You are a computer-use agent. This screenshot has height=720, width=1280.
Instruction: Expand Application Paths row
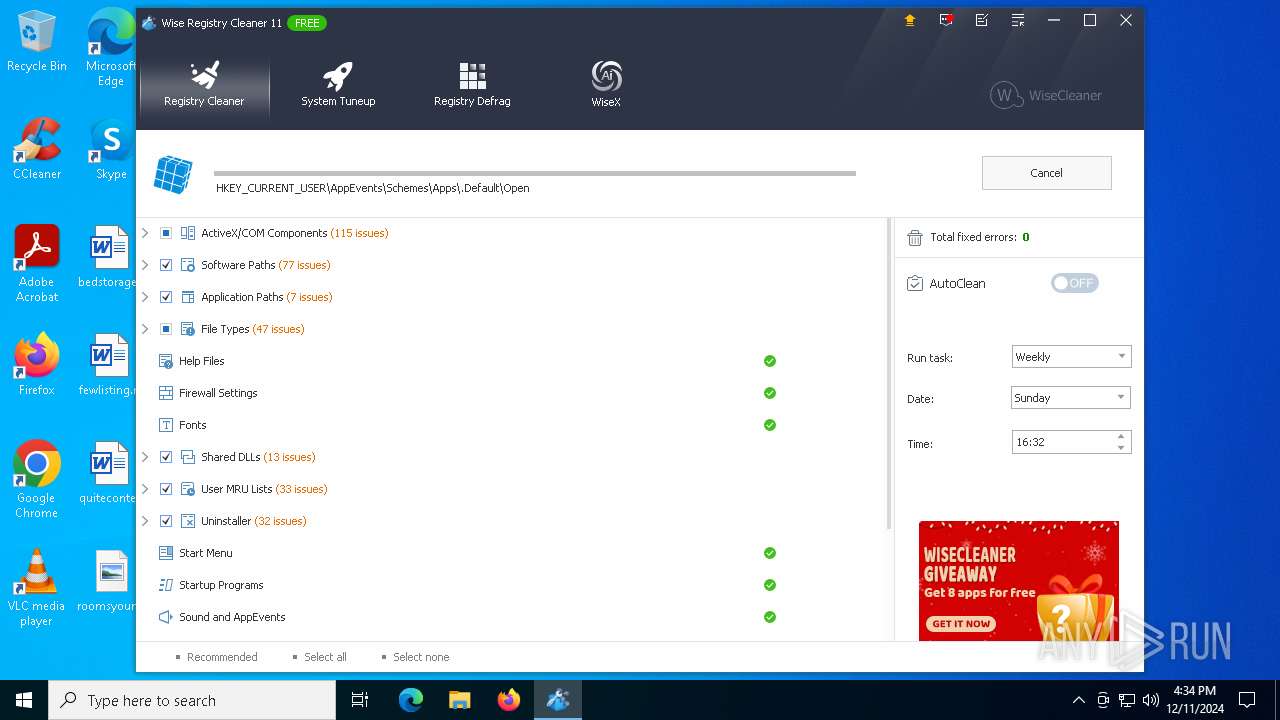point(145,297)
